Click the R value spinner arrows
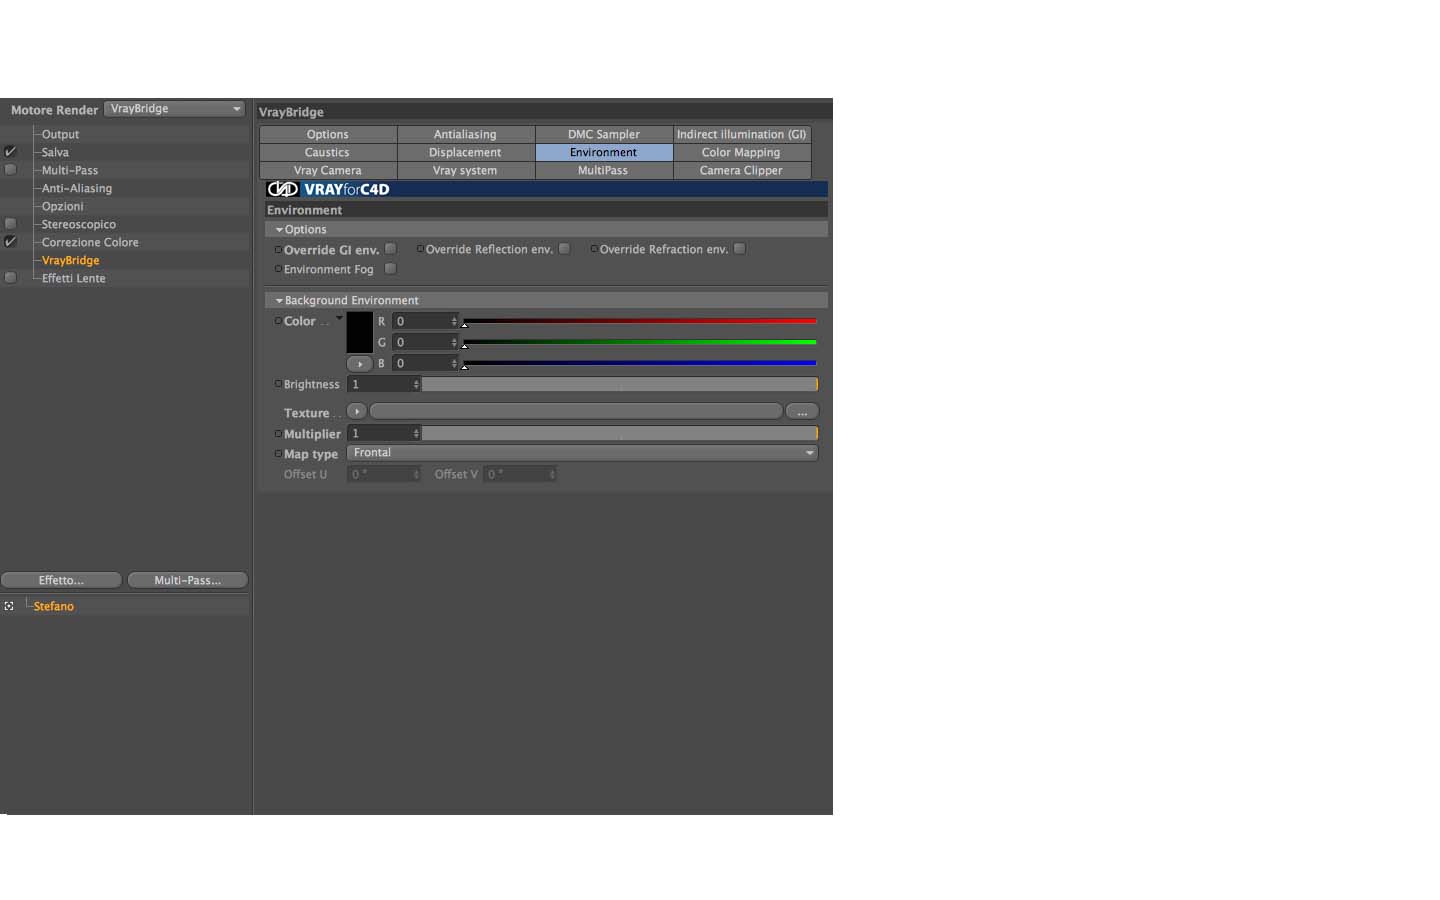This screenshot has width=1440, height=900. click(x=454, y=321)
